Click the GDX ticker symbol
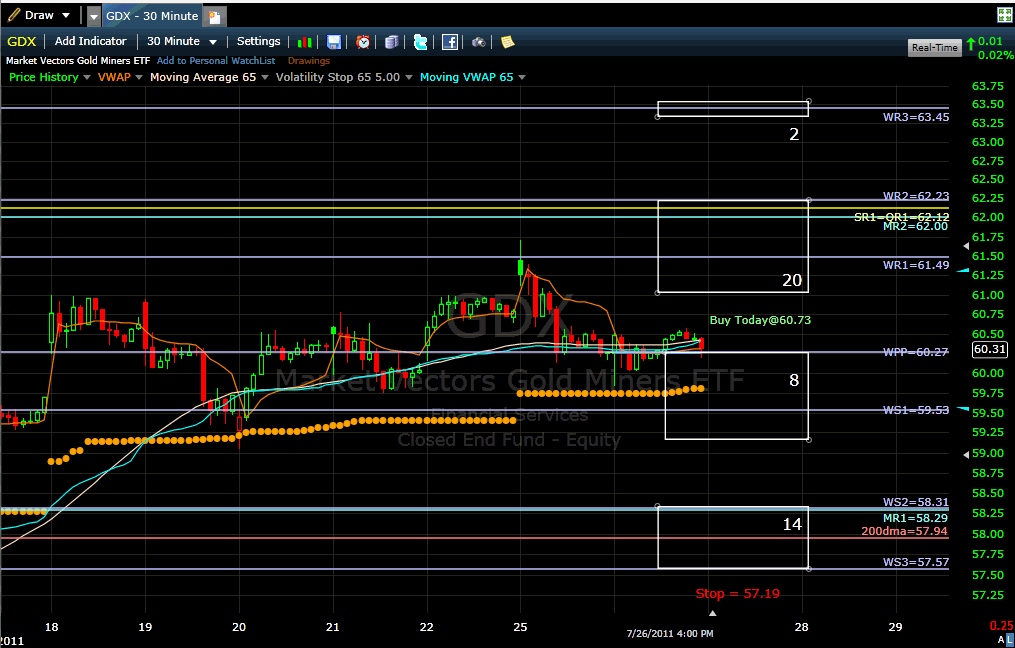The image size is (1015, 648). click(21, 41)
